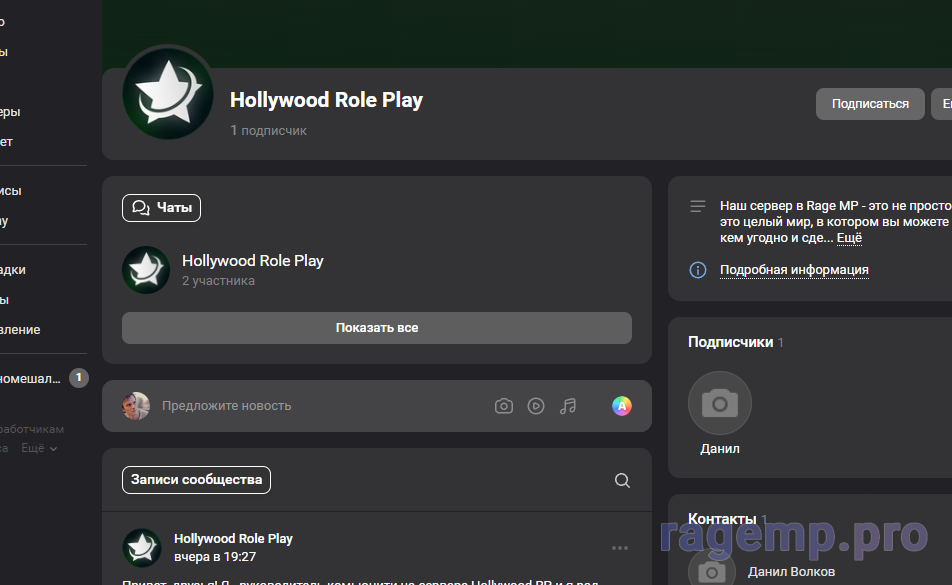Screen dimensions: 952x585
Task: Click the description lines icon
Action: coord(698,206)
